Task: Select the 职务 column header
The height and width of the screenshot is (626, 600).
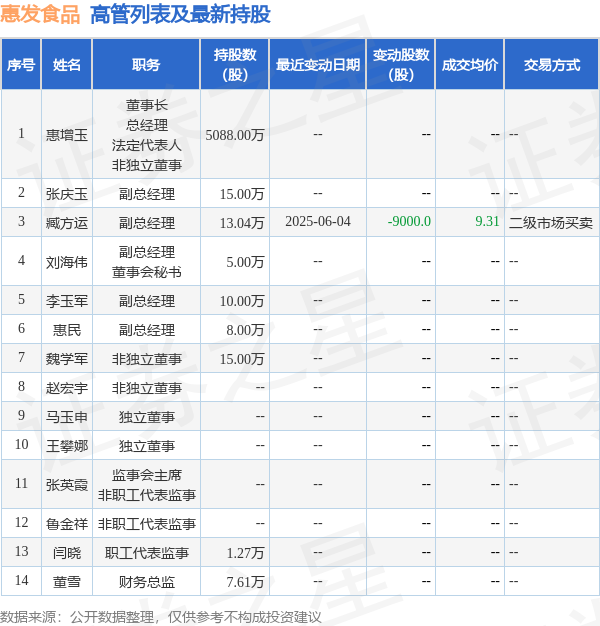Action: [146, 64]
